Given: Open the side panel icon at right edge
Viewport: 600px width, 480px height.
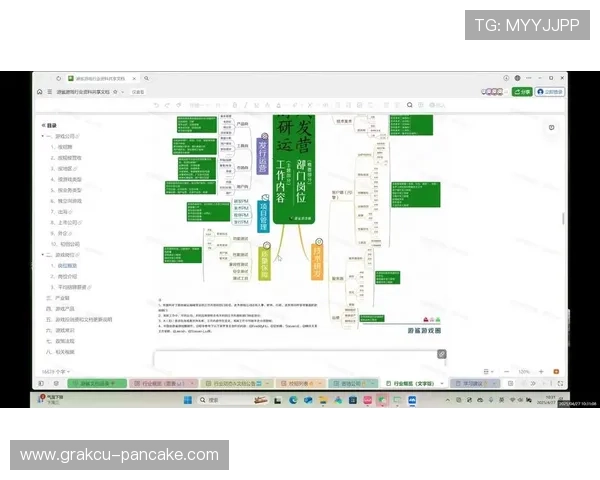Looking at the screenshot, I should tap(552, 127).
